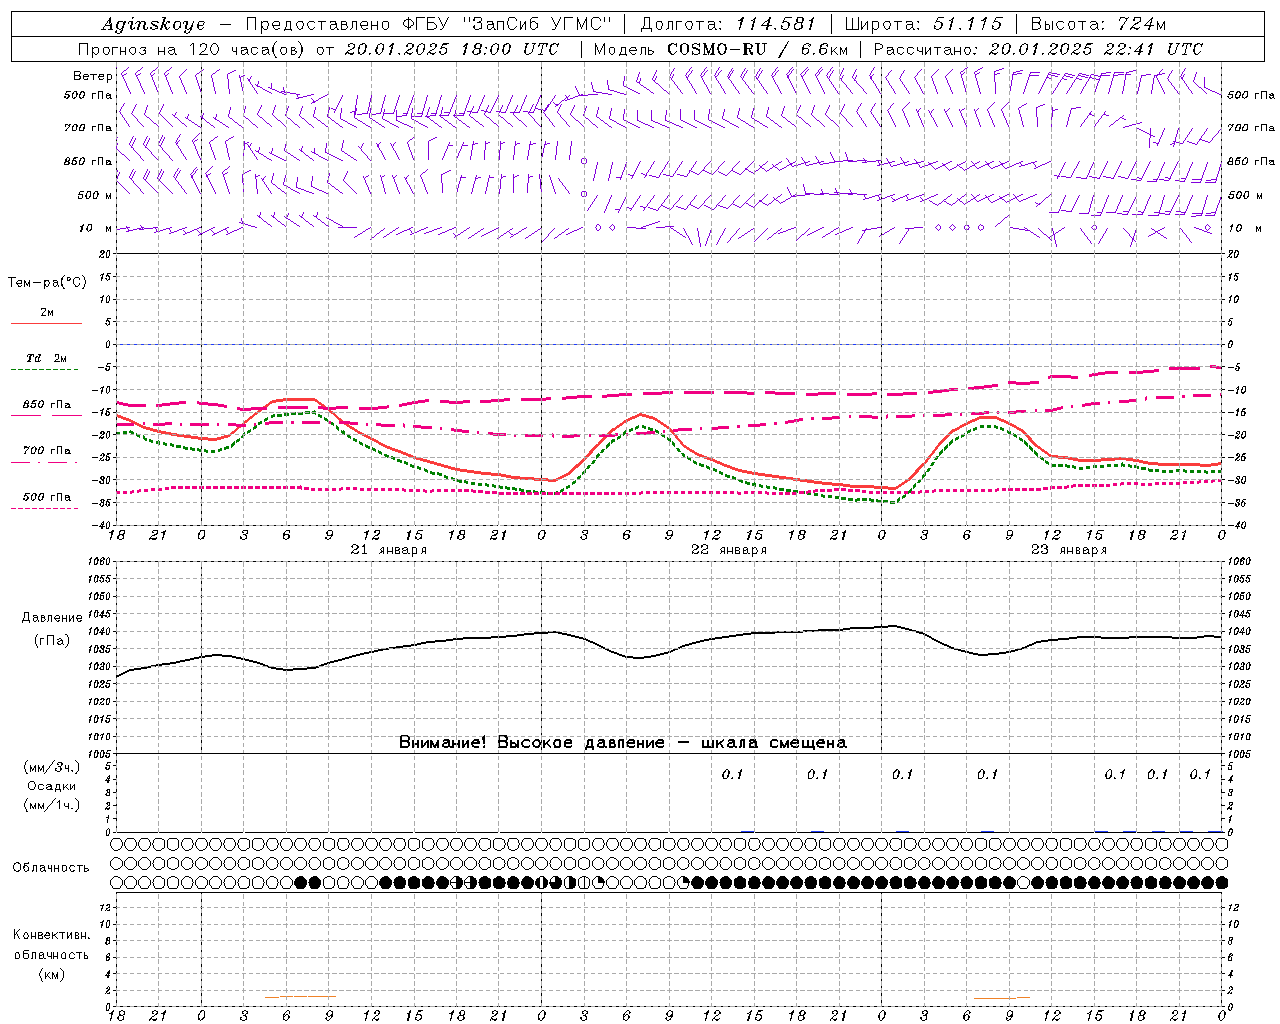Click the "Ветер" wind panel label
1280x1024 pixels.
pyautogui.click(x=93, y=76)
